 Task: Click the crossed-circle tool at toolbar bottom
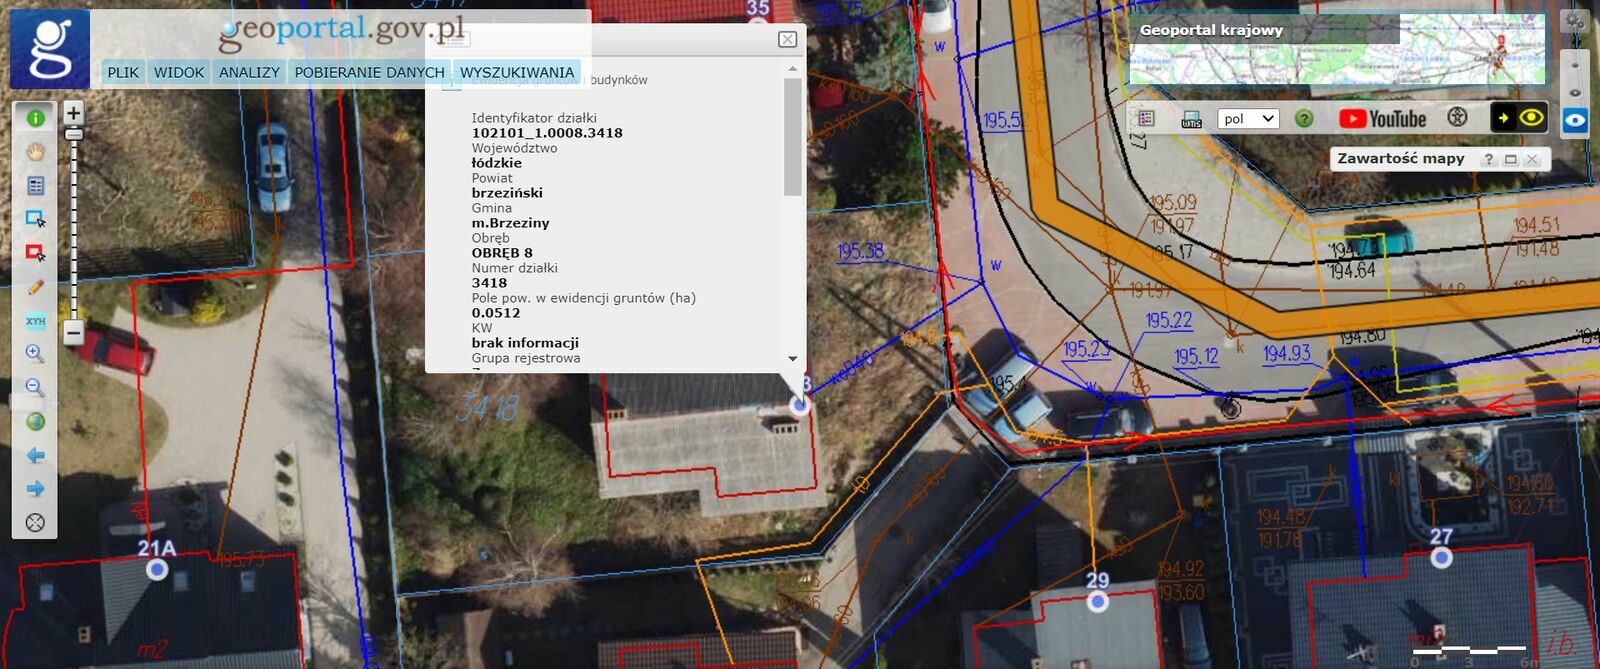36,522
